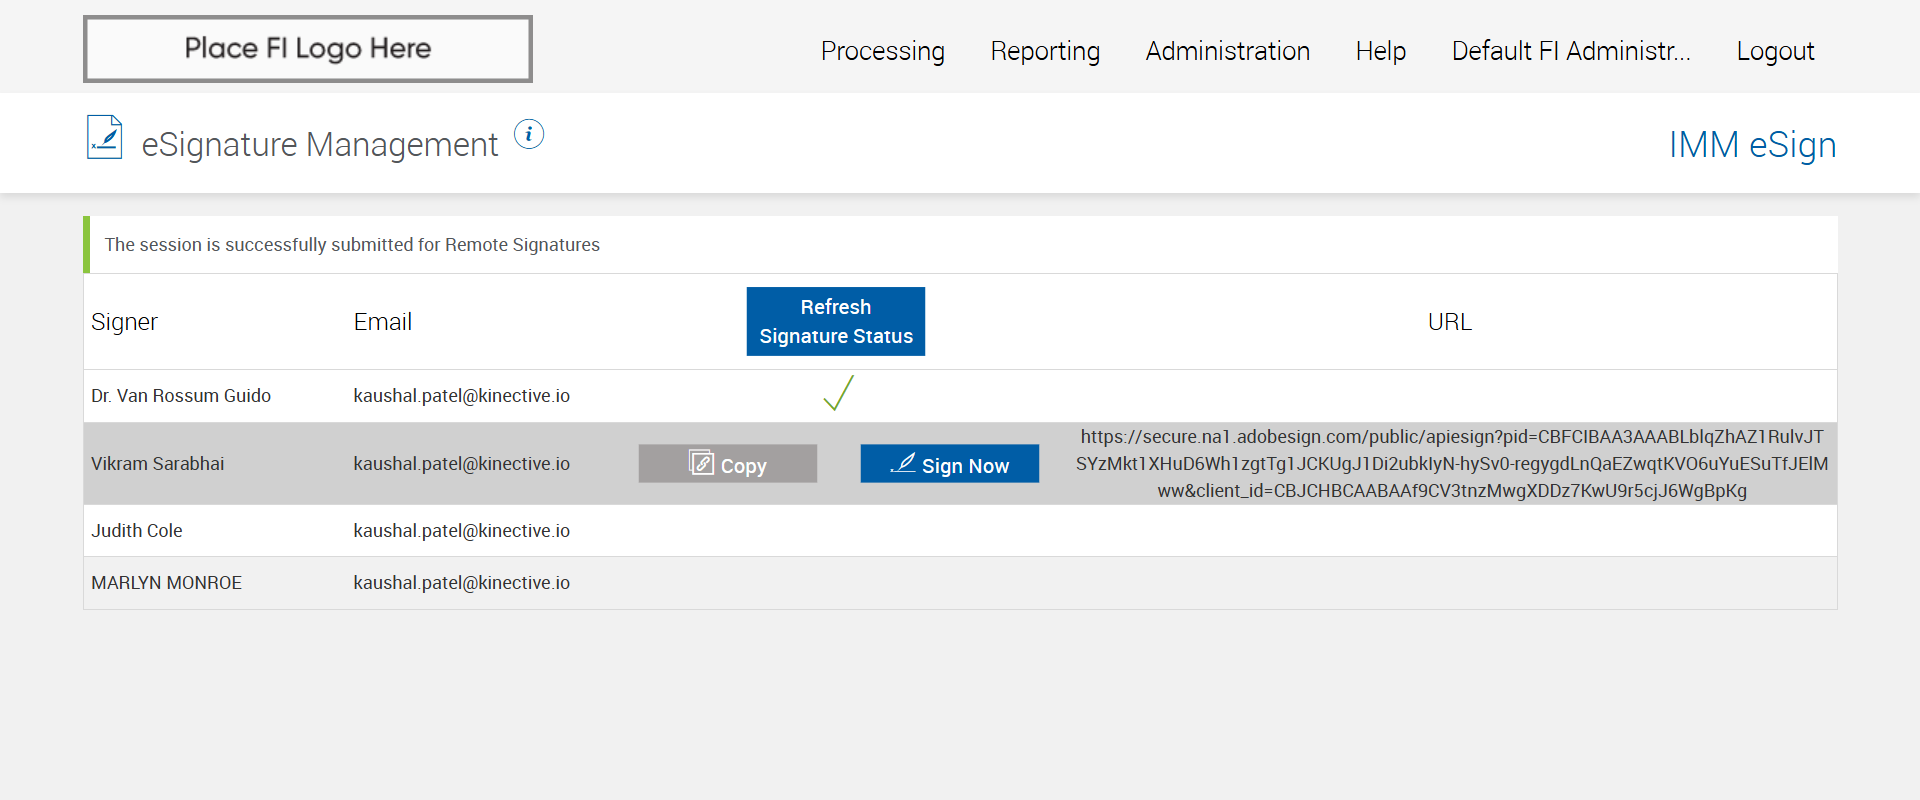1920x800 pixels.
Task: Expand the Default FI Administrator user menu
Action: tap(1570, 51)
